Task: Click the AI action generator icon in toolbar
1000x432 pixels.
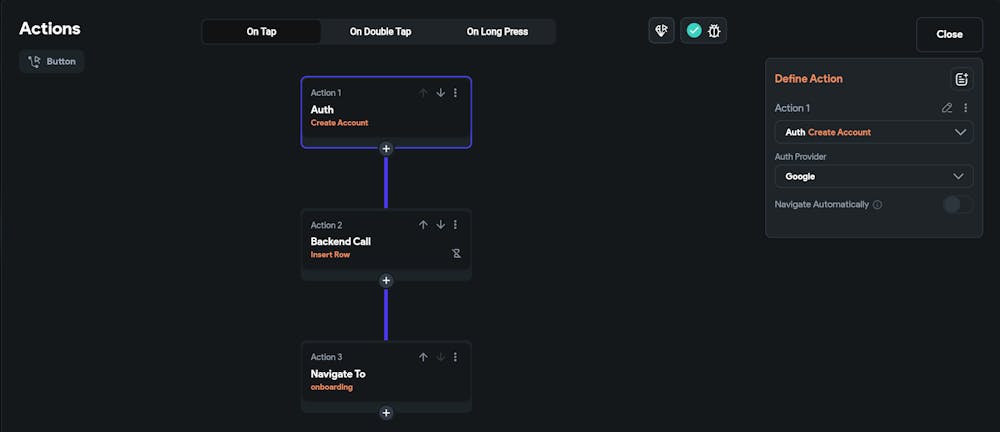Action: [661, 31]
